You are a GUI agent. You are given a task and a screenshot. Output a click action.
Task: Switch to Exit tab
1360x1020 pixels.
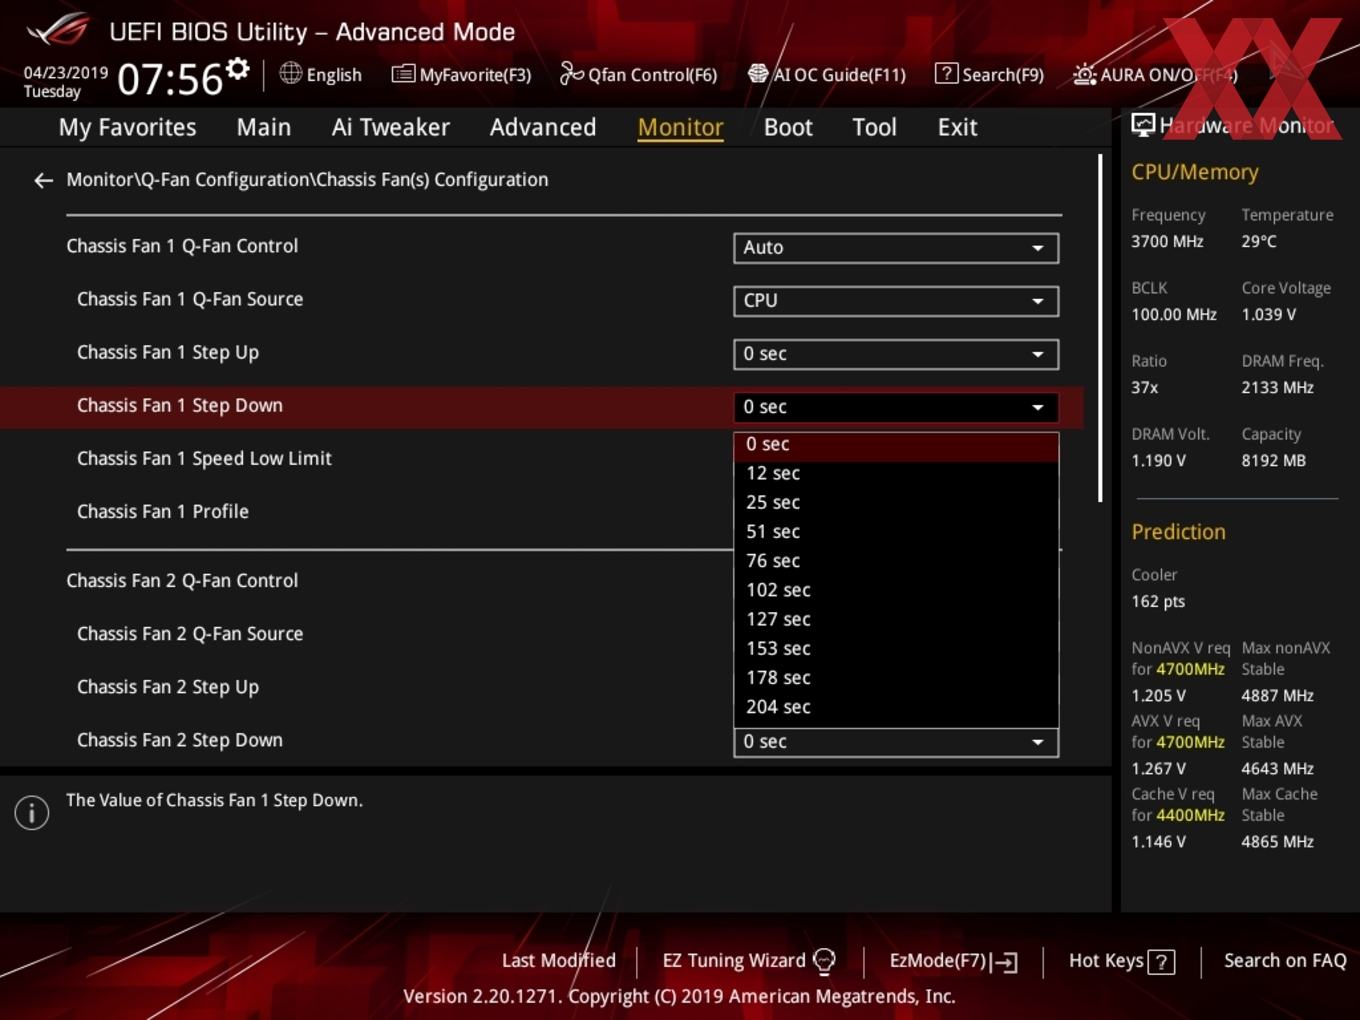[957, 128]
